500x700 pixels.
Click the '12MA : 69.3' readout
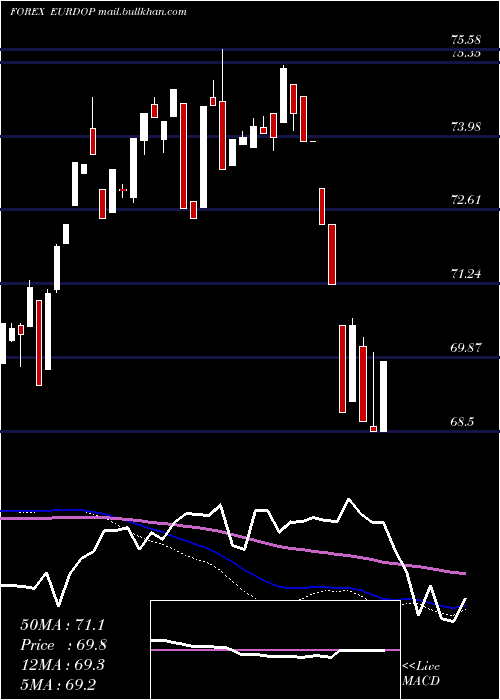coord(62,665)
